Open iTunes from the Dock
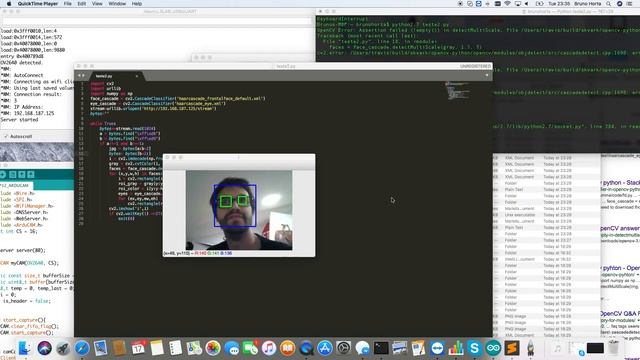The height and width of the screenshot is (360, 640). pyautogui.click(x=269, y=348)
